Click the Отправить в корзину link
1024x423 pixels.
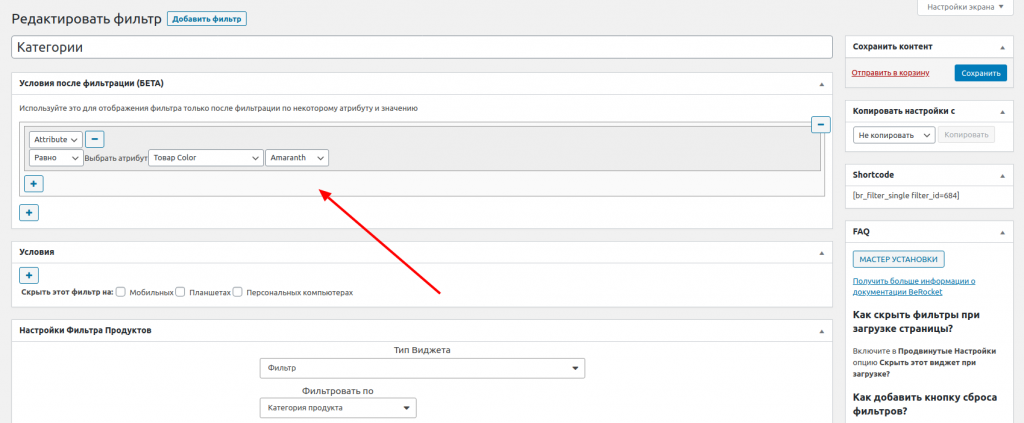[890, 73]
